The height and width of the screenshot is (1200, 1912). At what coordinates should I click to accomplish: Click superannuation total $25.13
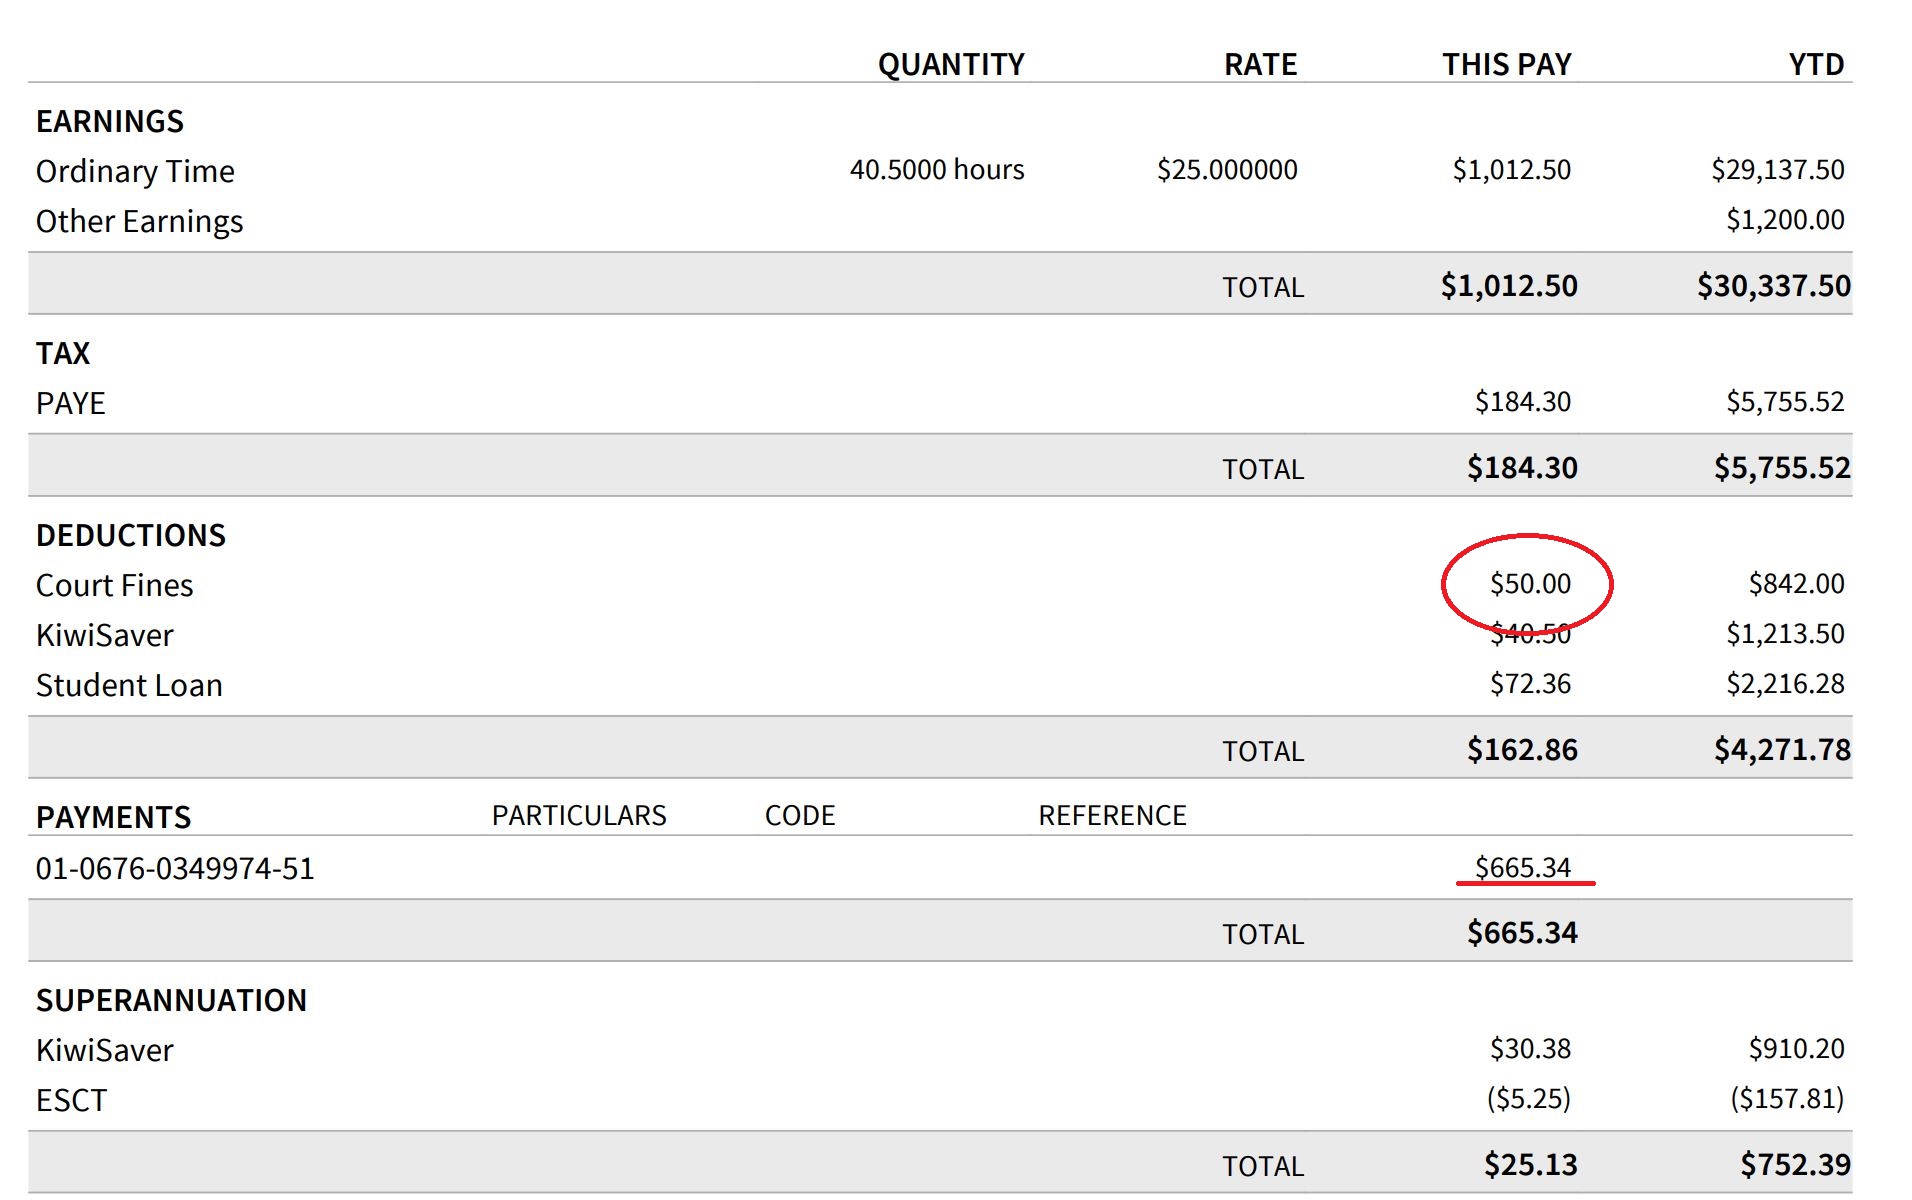(1530, 1164)
